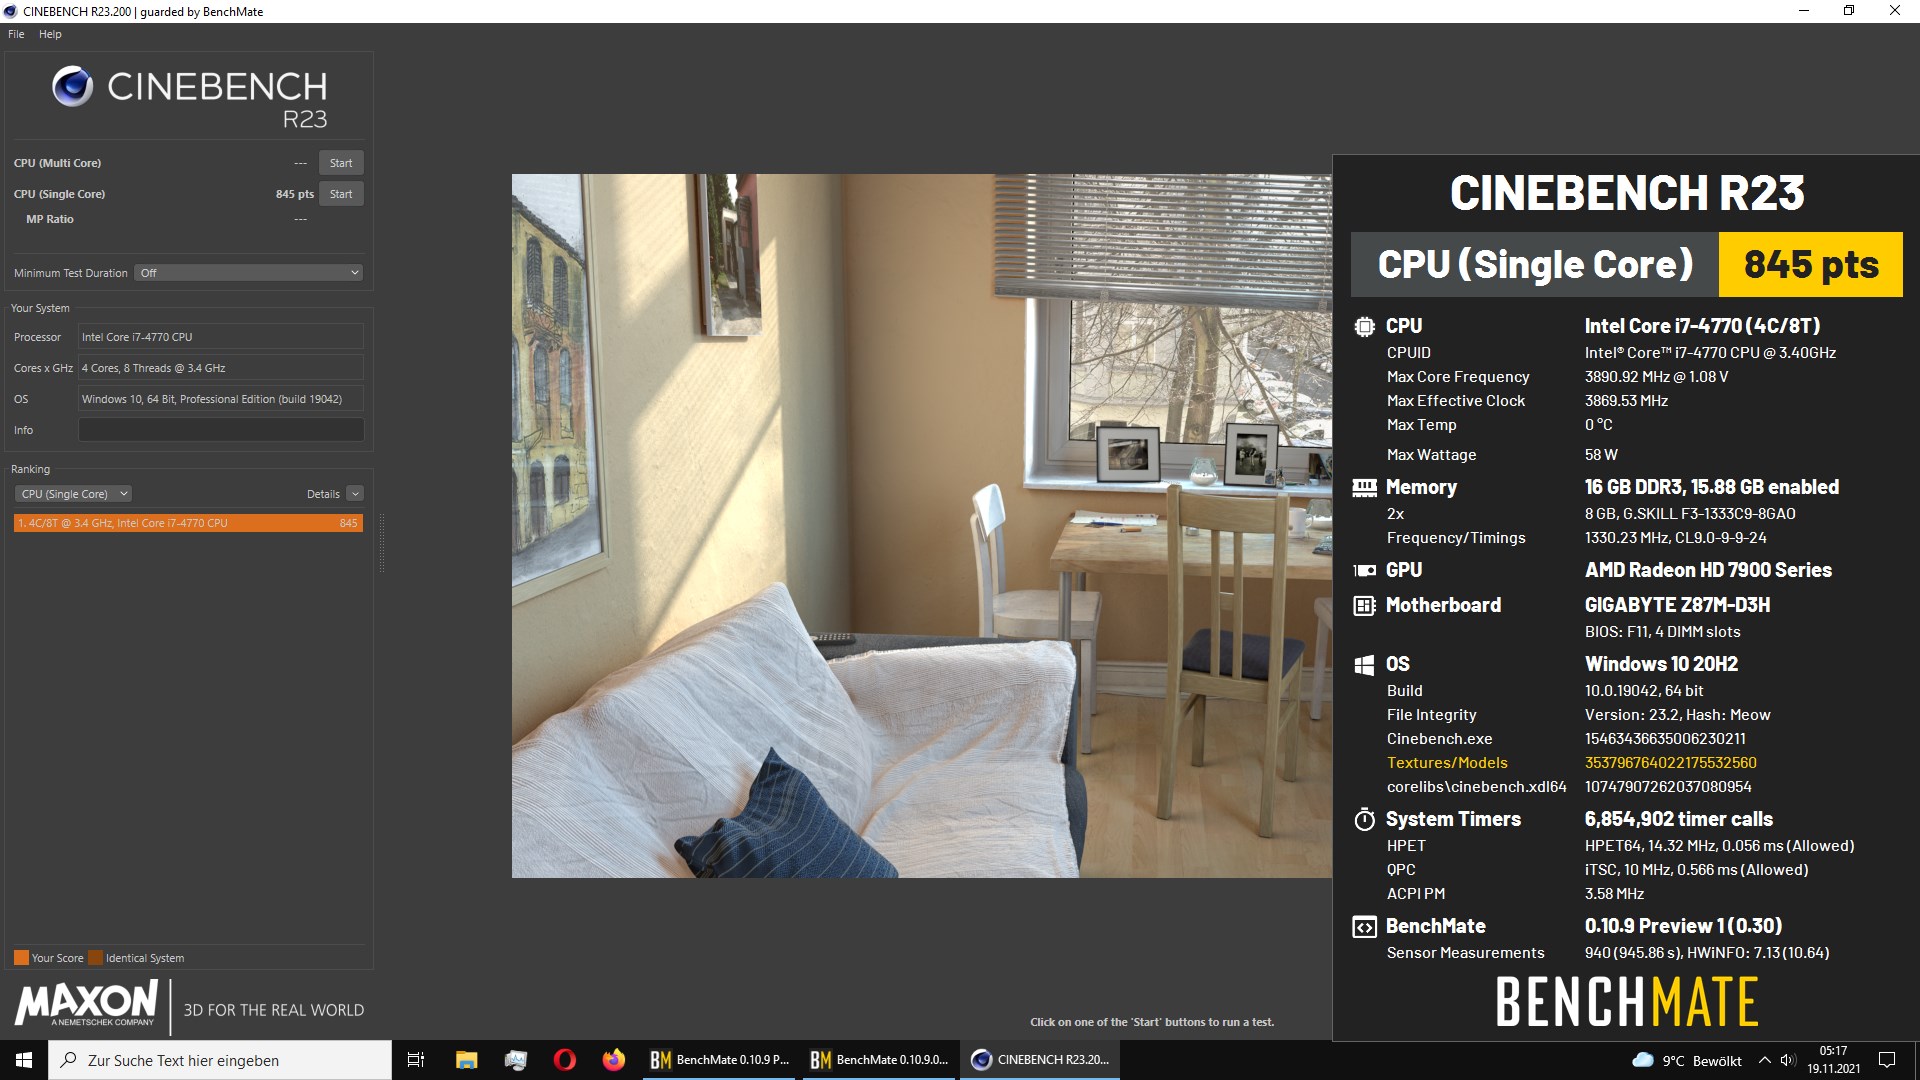Click the Cinebench title bar icon
The image size is (1920, 1080).
coord(11,12)
